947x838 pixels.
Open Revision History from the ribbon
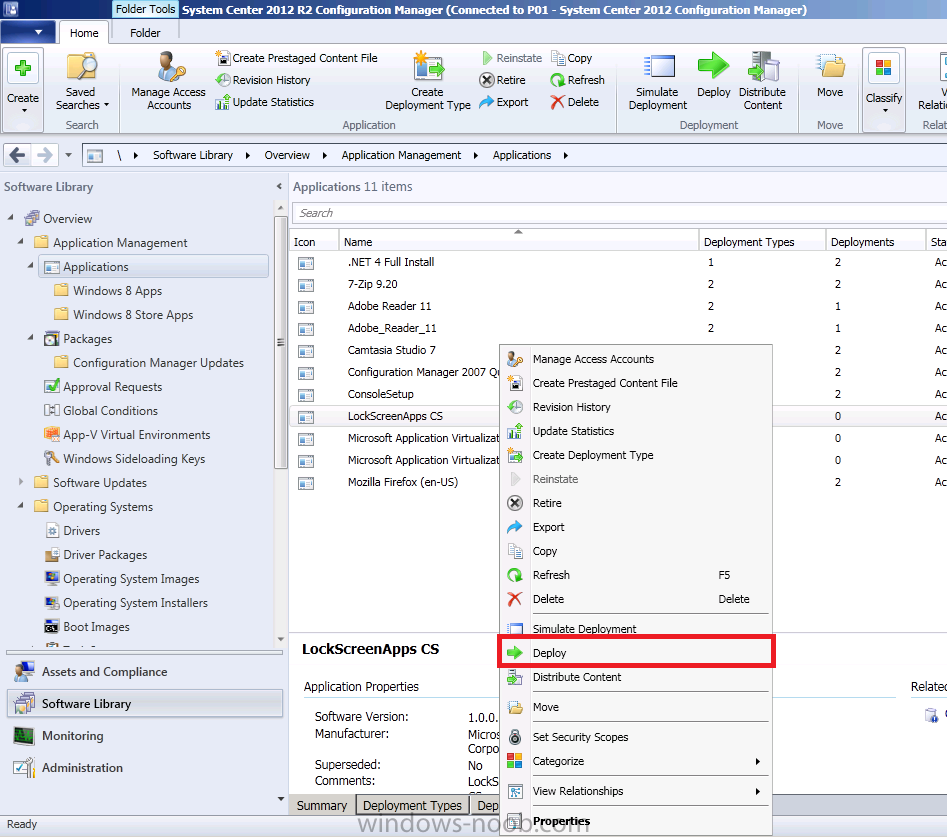pos(263,80)
